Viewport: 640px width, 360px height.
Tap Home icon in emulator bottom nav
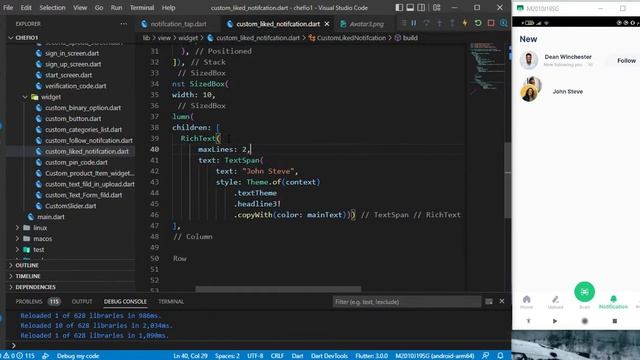tap(527, 302)
